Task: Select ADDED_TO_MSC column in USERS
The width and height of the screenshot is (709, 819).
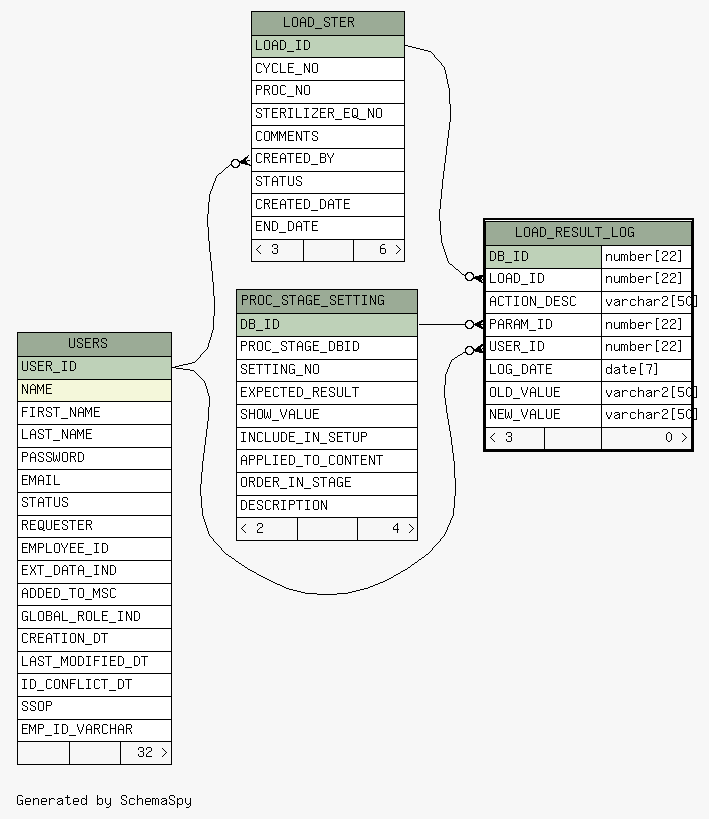Action: 94,594
